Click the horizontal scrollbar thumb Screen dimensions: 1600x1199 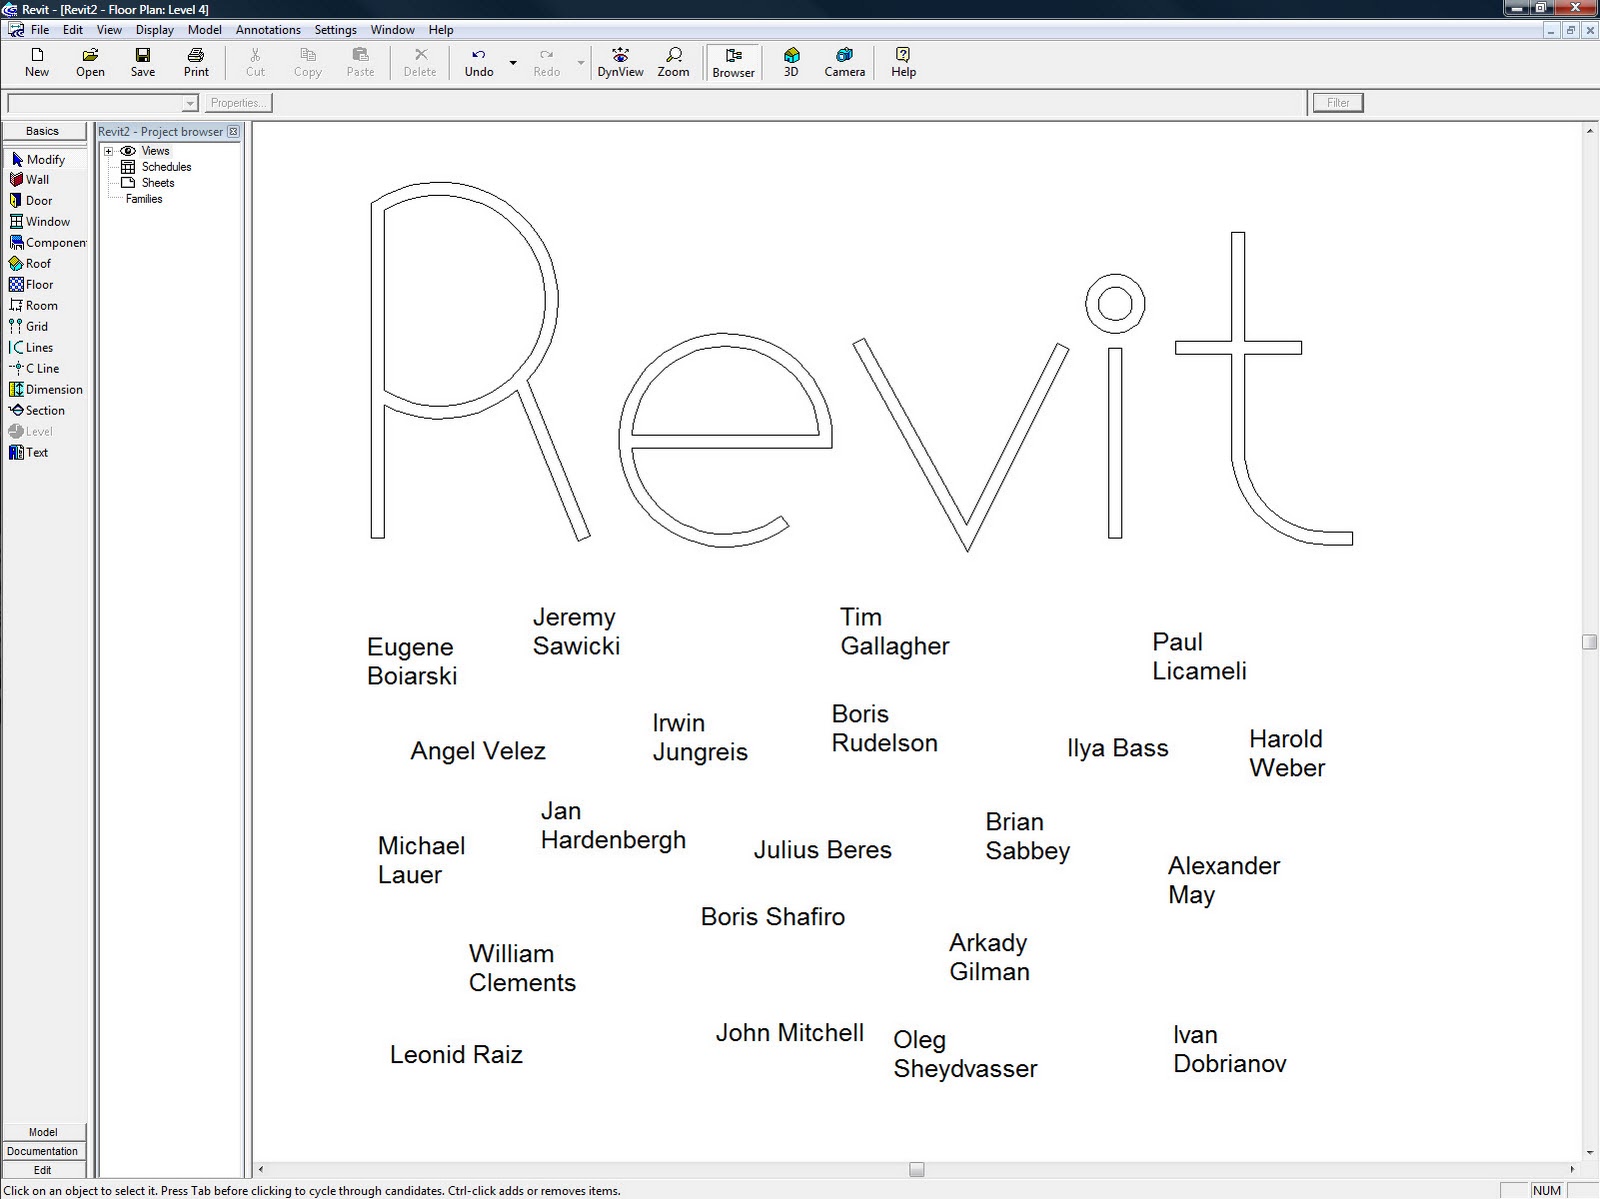point(916,1169)
